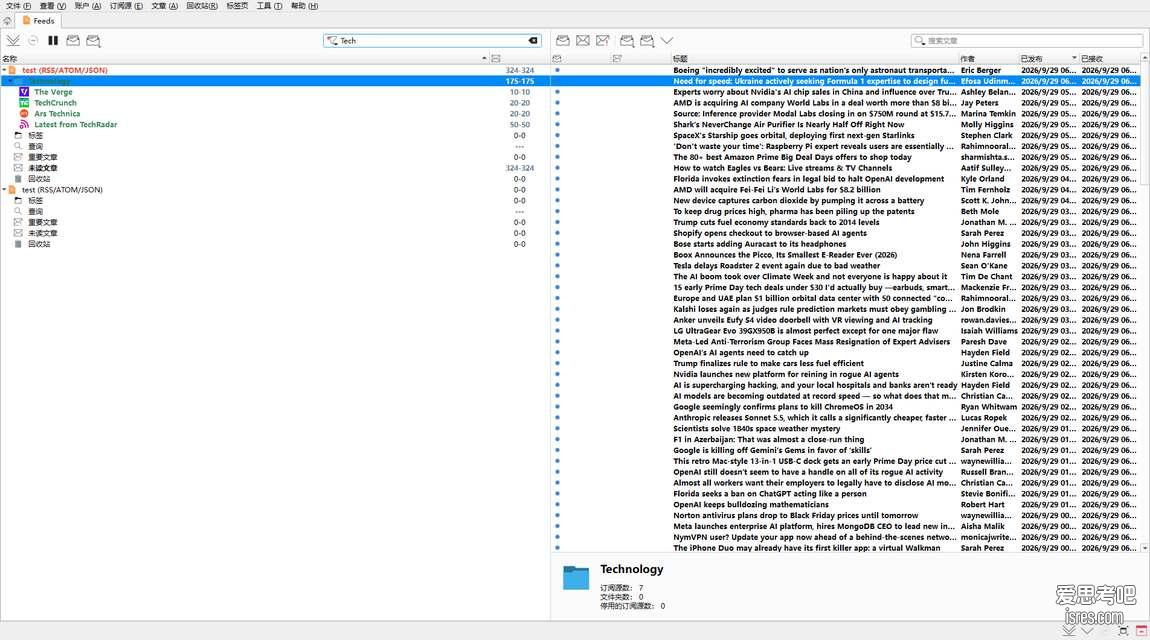Open article Florida seeks a ban on ChatGPT
Image resolution: width=1150 pixels, height=640 pixels.
pyautogui.click(x=769, y=493)
